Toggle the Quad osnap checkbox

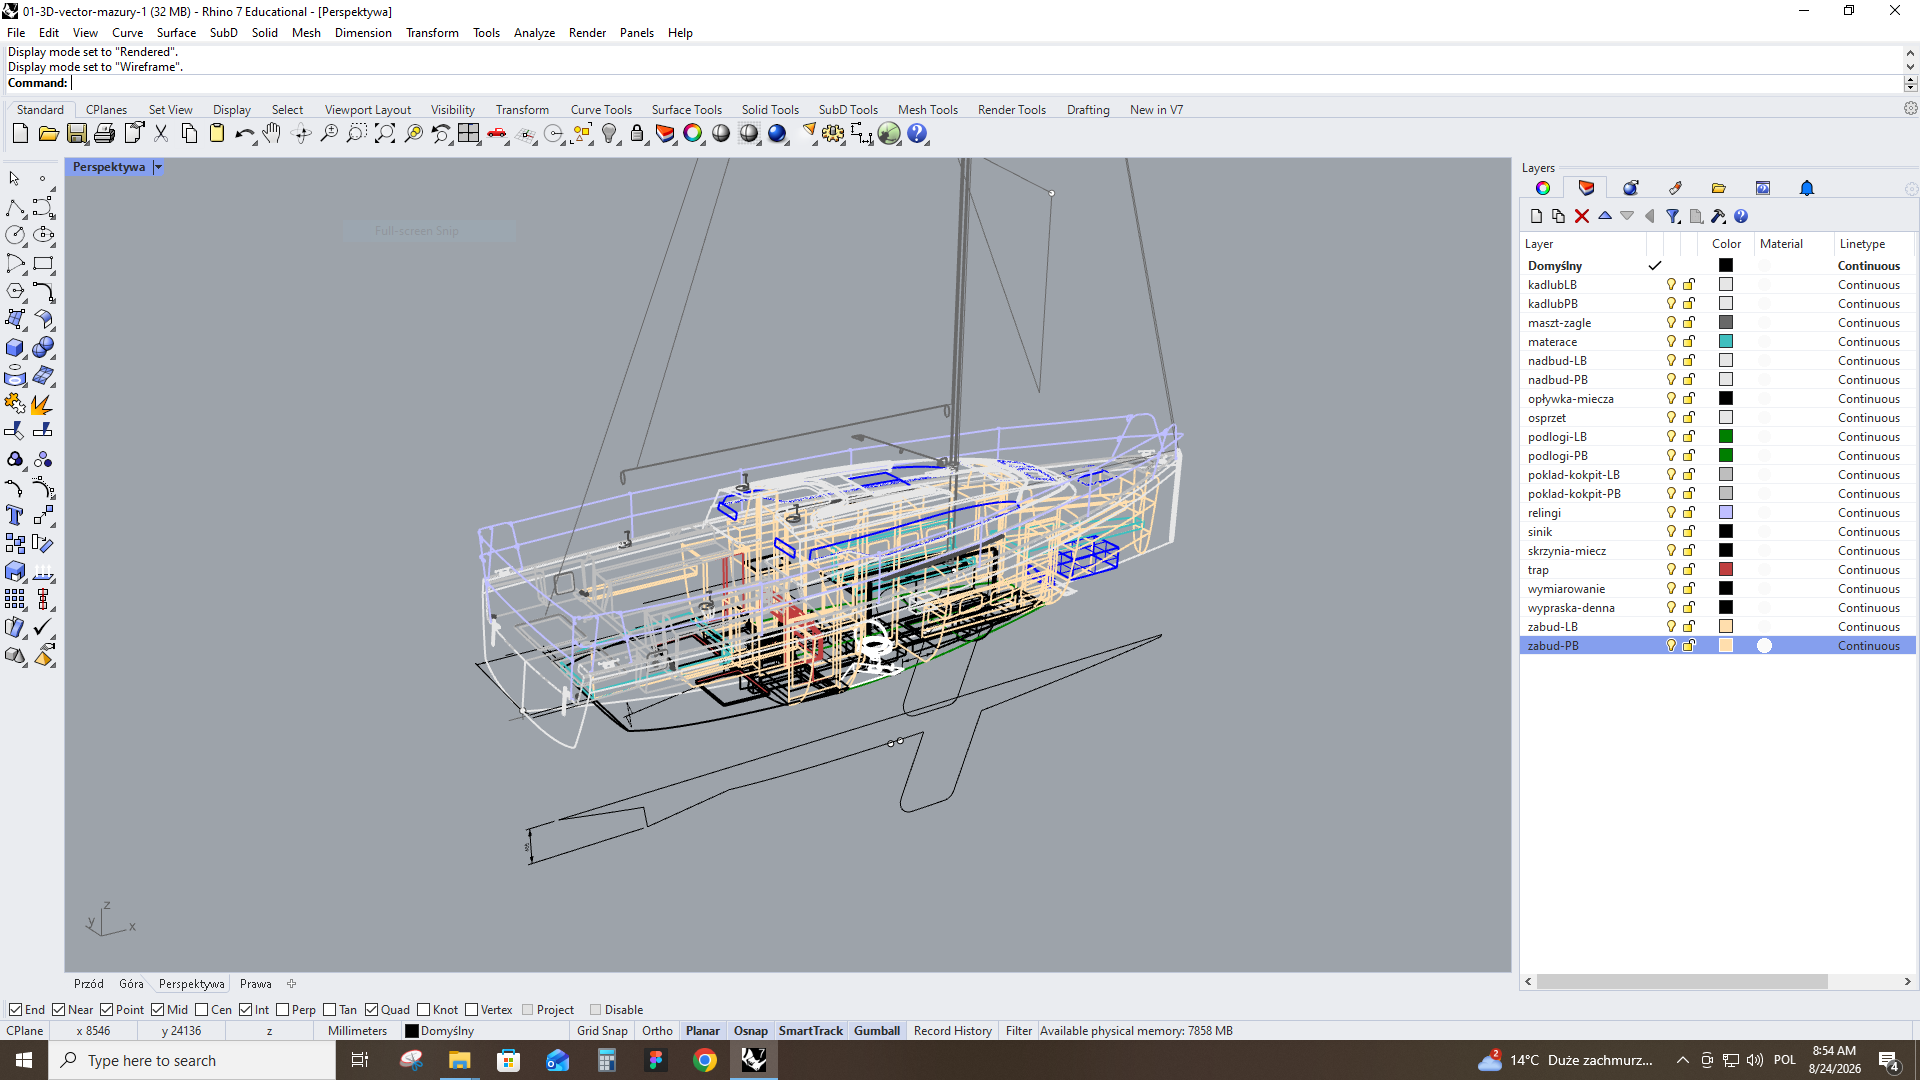[372, 1010]
